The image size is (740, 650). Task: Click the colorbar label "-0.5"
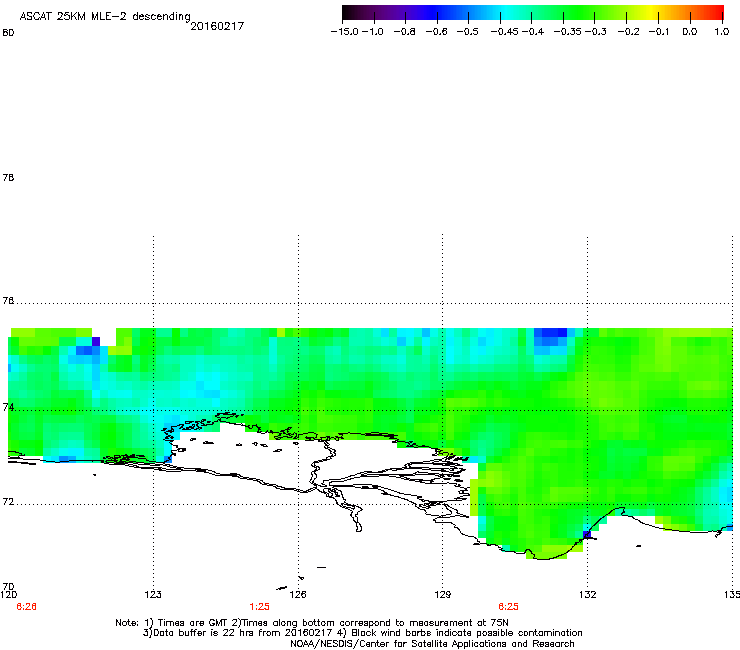[468, 32]
